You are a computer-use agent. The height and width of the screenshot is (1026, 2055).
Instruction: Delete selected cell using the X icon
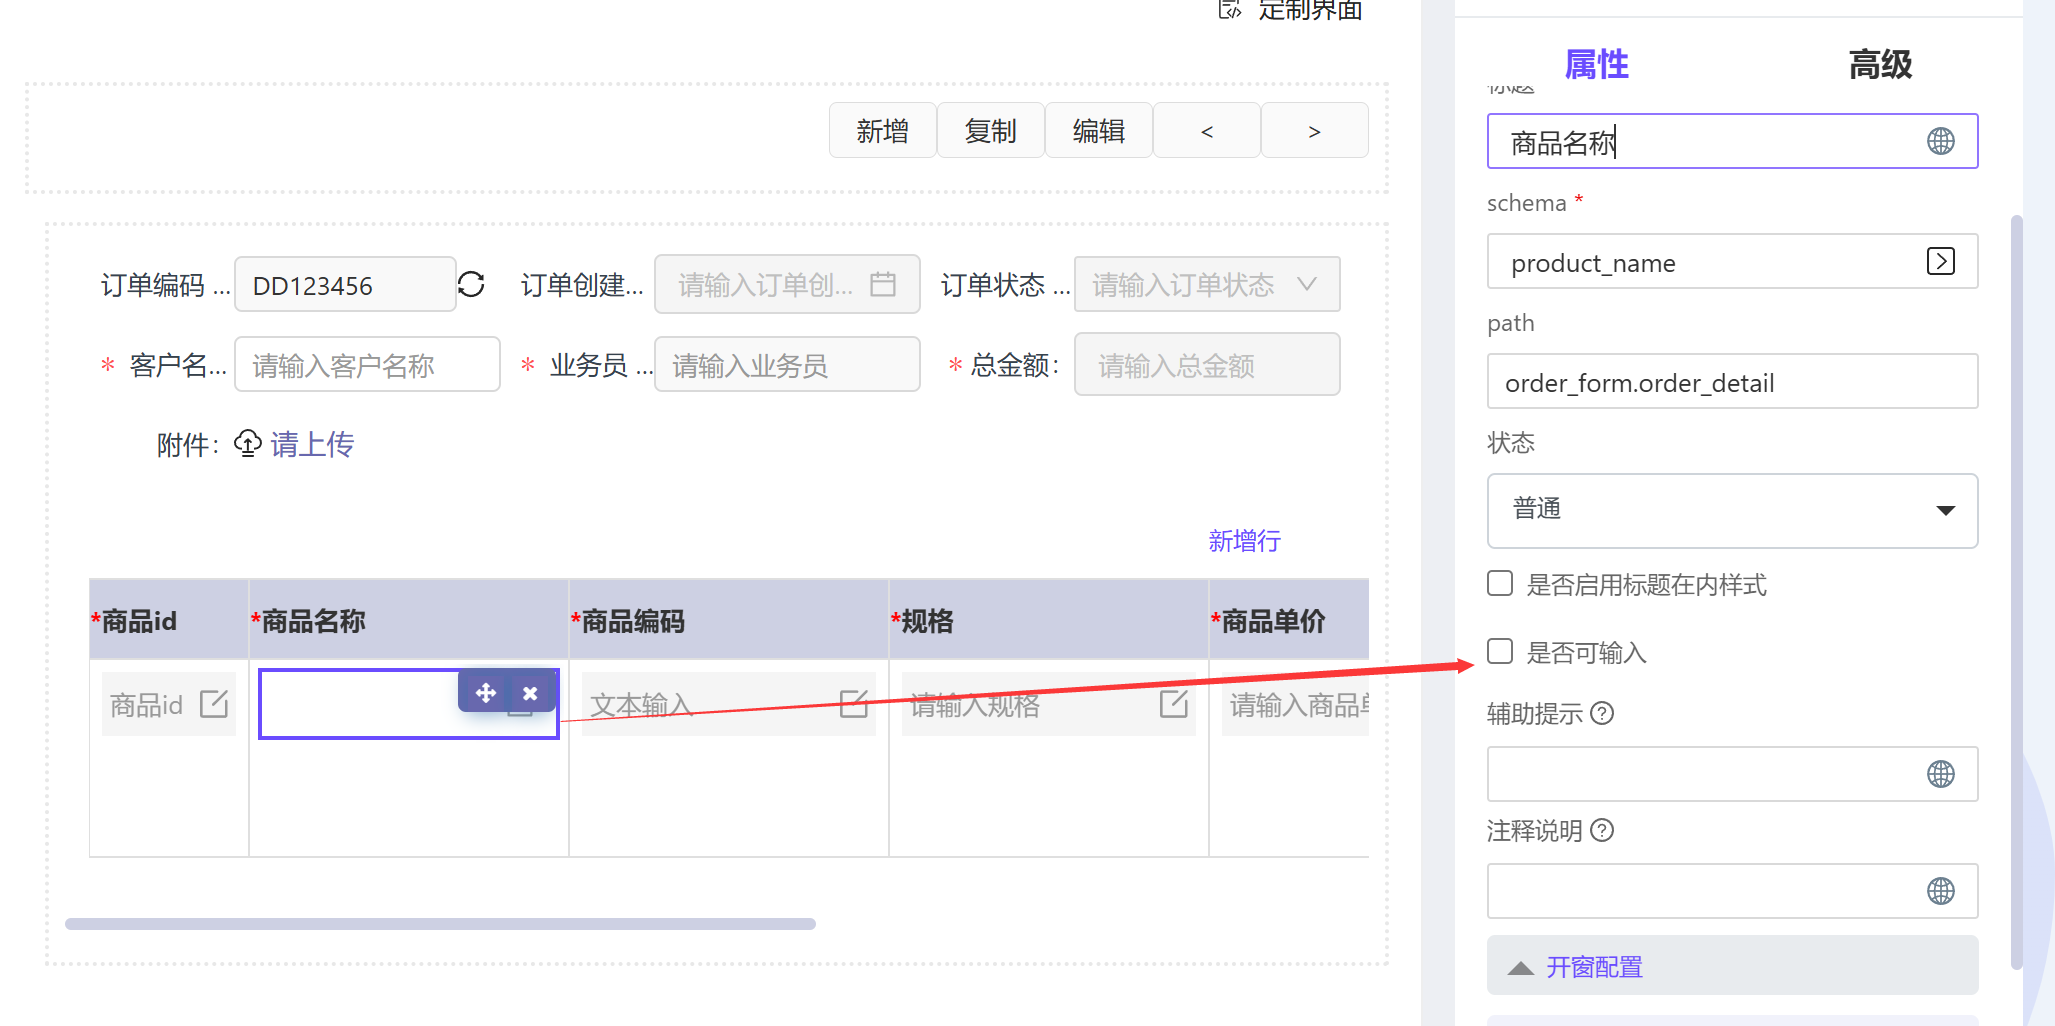point(530,693)
